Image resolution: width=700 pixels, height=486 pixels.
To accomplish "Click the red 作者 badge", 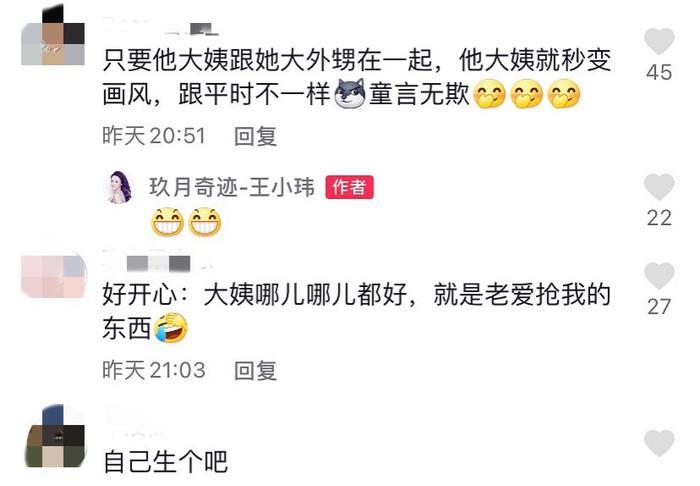I will pyautogui.click(x=349, y=187).
